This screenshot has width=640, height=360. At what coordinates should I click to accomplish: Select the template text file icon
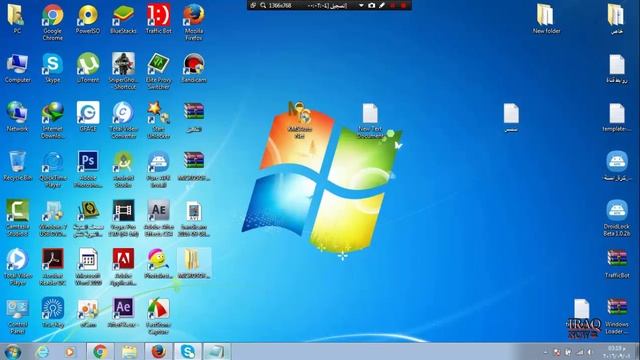(617, 117)
